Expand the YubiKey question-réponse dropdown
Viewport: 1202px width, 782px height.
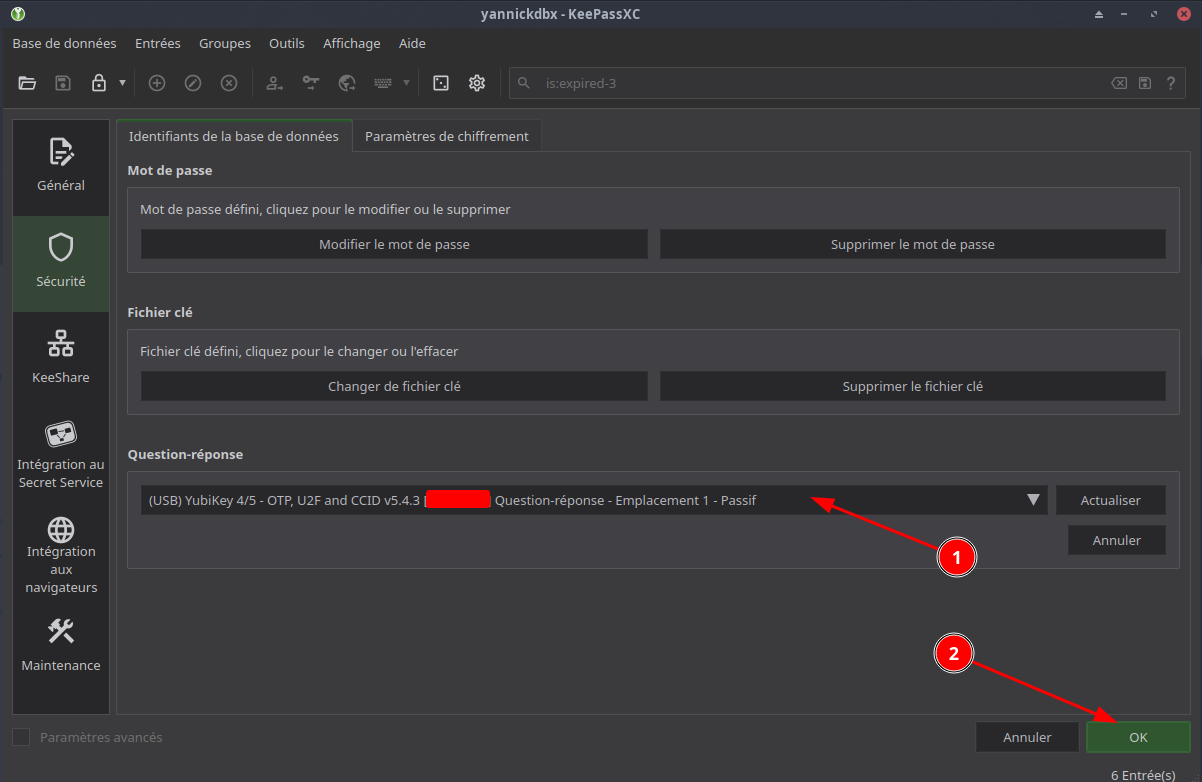pyautogui.click(x=1033, y=500)
